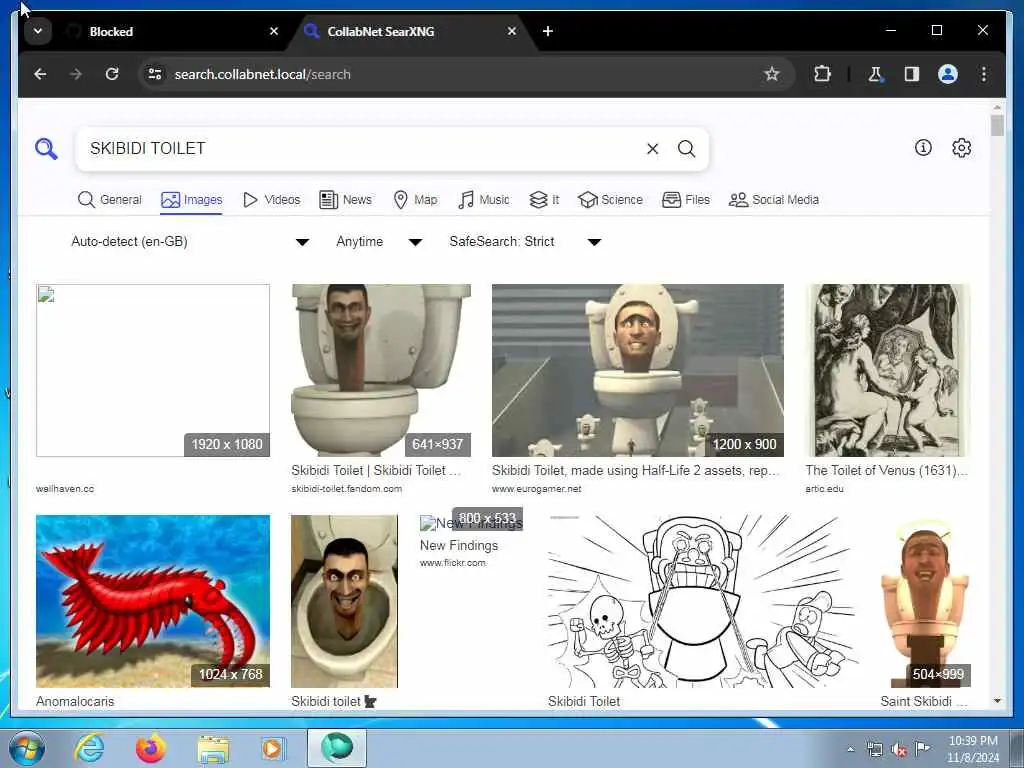Screen dimensions: 1024x768
Task: Select the Music search category
Action: coord(484,200)
